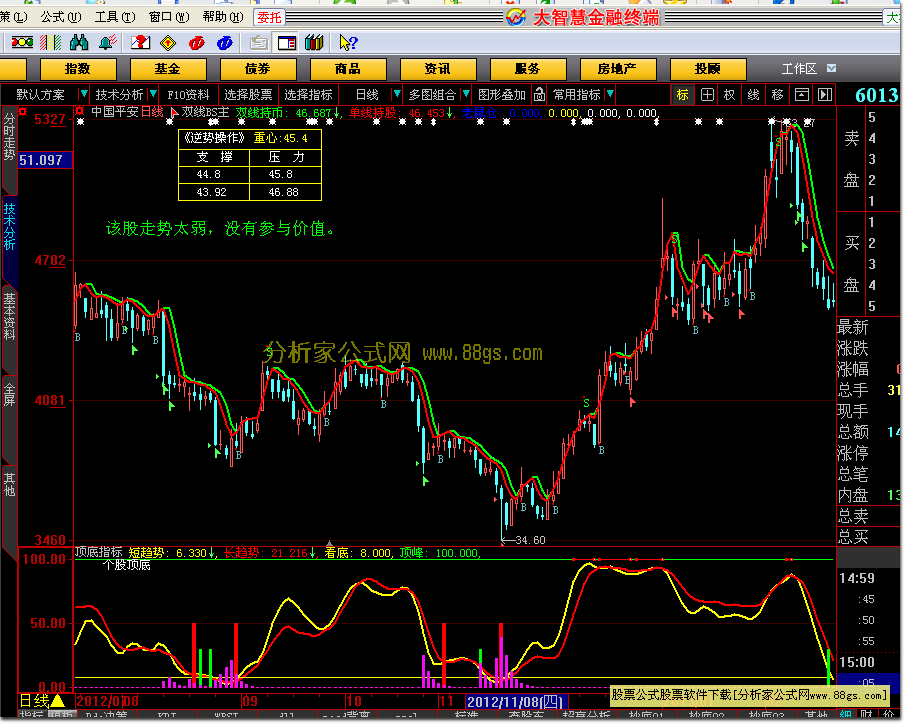Click the arrow icon before 双线BS主
The height and width of the screenshot is (724, 906).
click(x=174, y=112)
